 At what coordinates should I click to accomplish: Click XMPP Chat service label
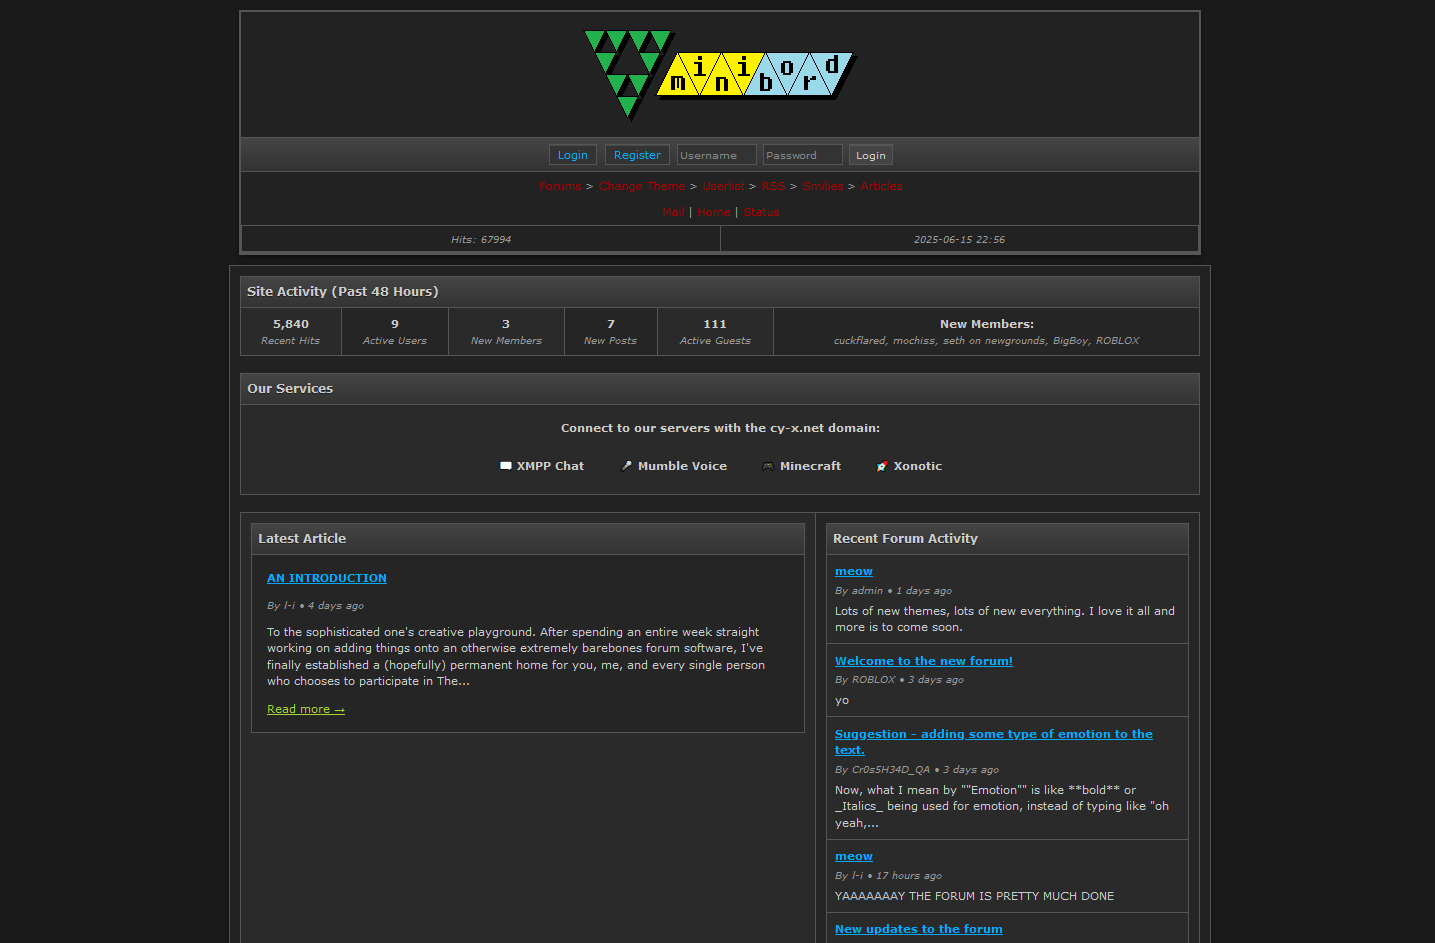click(x=550, y=466)
